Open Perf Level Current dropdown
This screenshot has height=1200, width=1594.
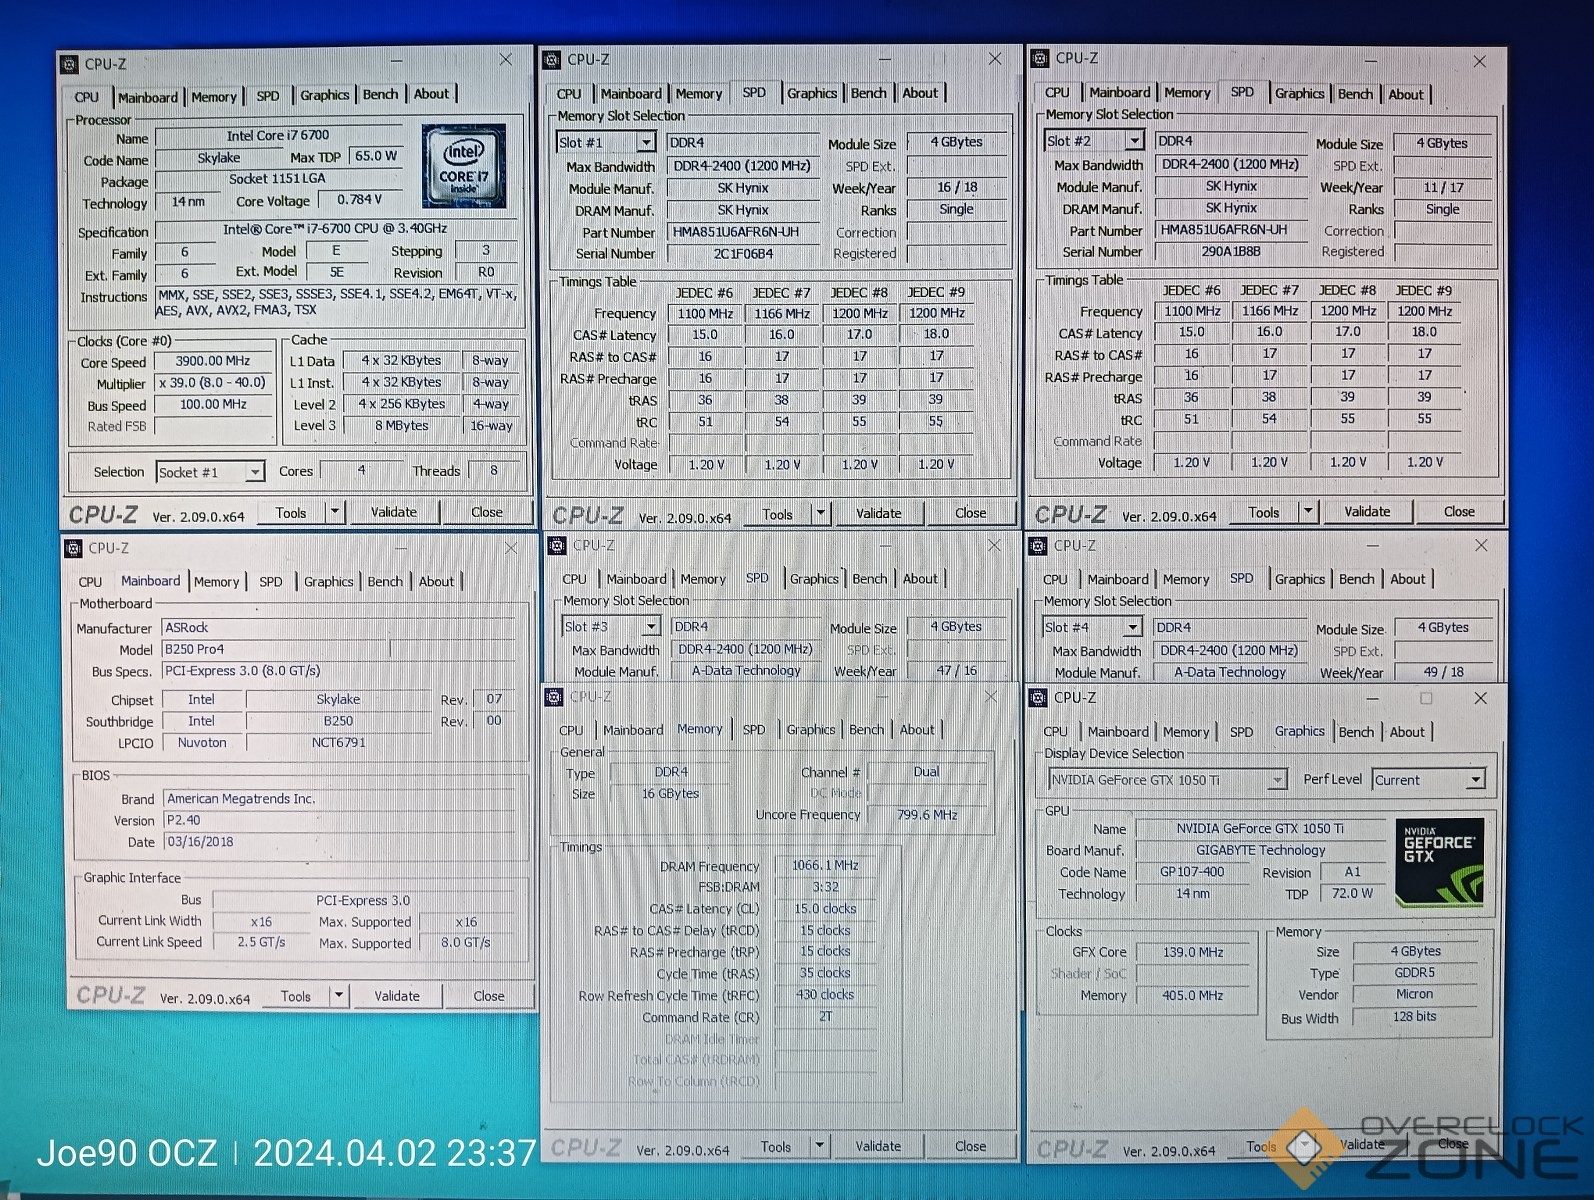point(1476,780)
